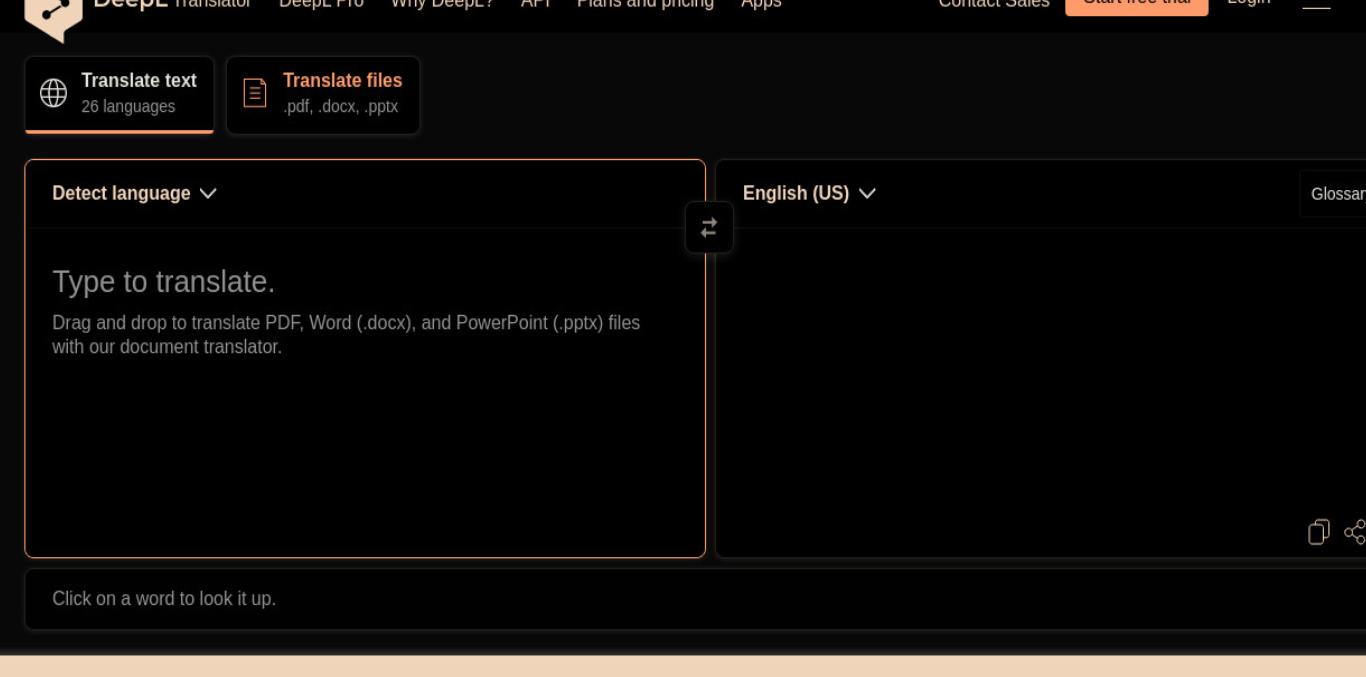This screenshot has width=1366, height=677.
Task: Switch to the Translate files tab
Action: coord(323,94)
